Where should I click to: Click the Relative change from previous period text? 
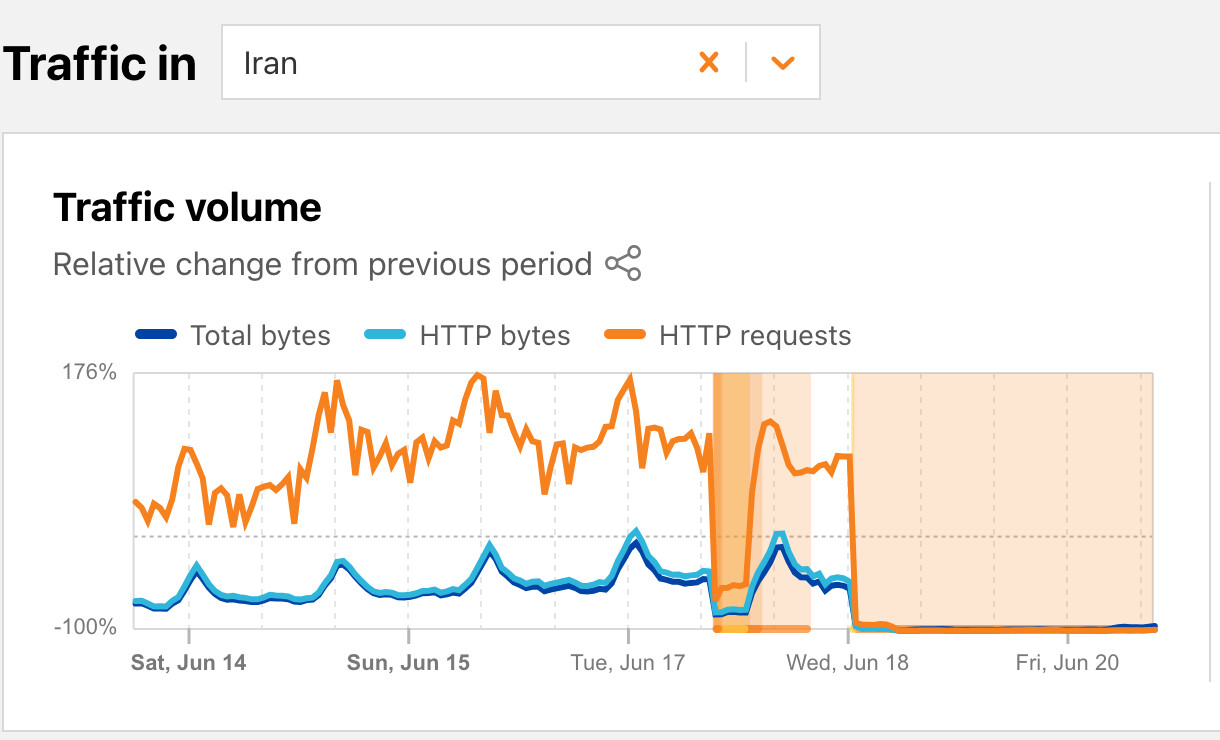322,265
